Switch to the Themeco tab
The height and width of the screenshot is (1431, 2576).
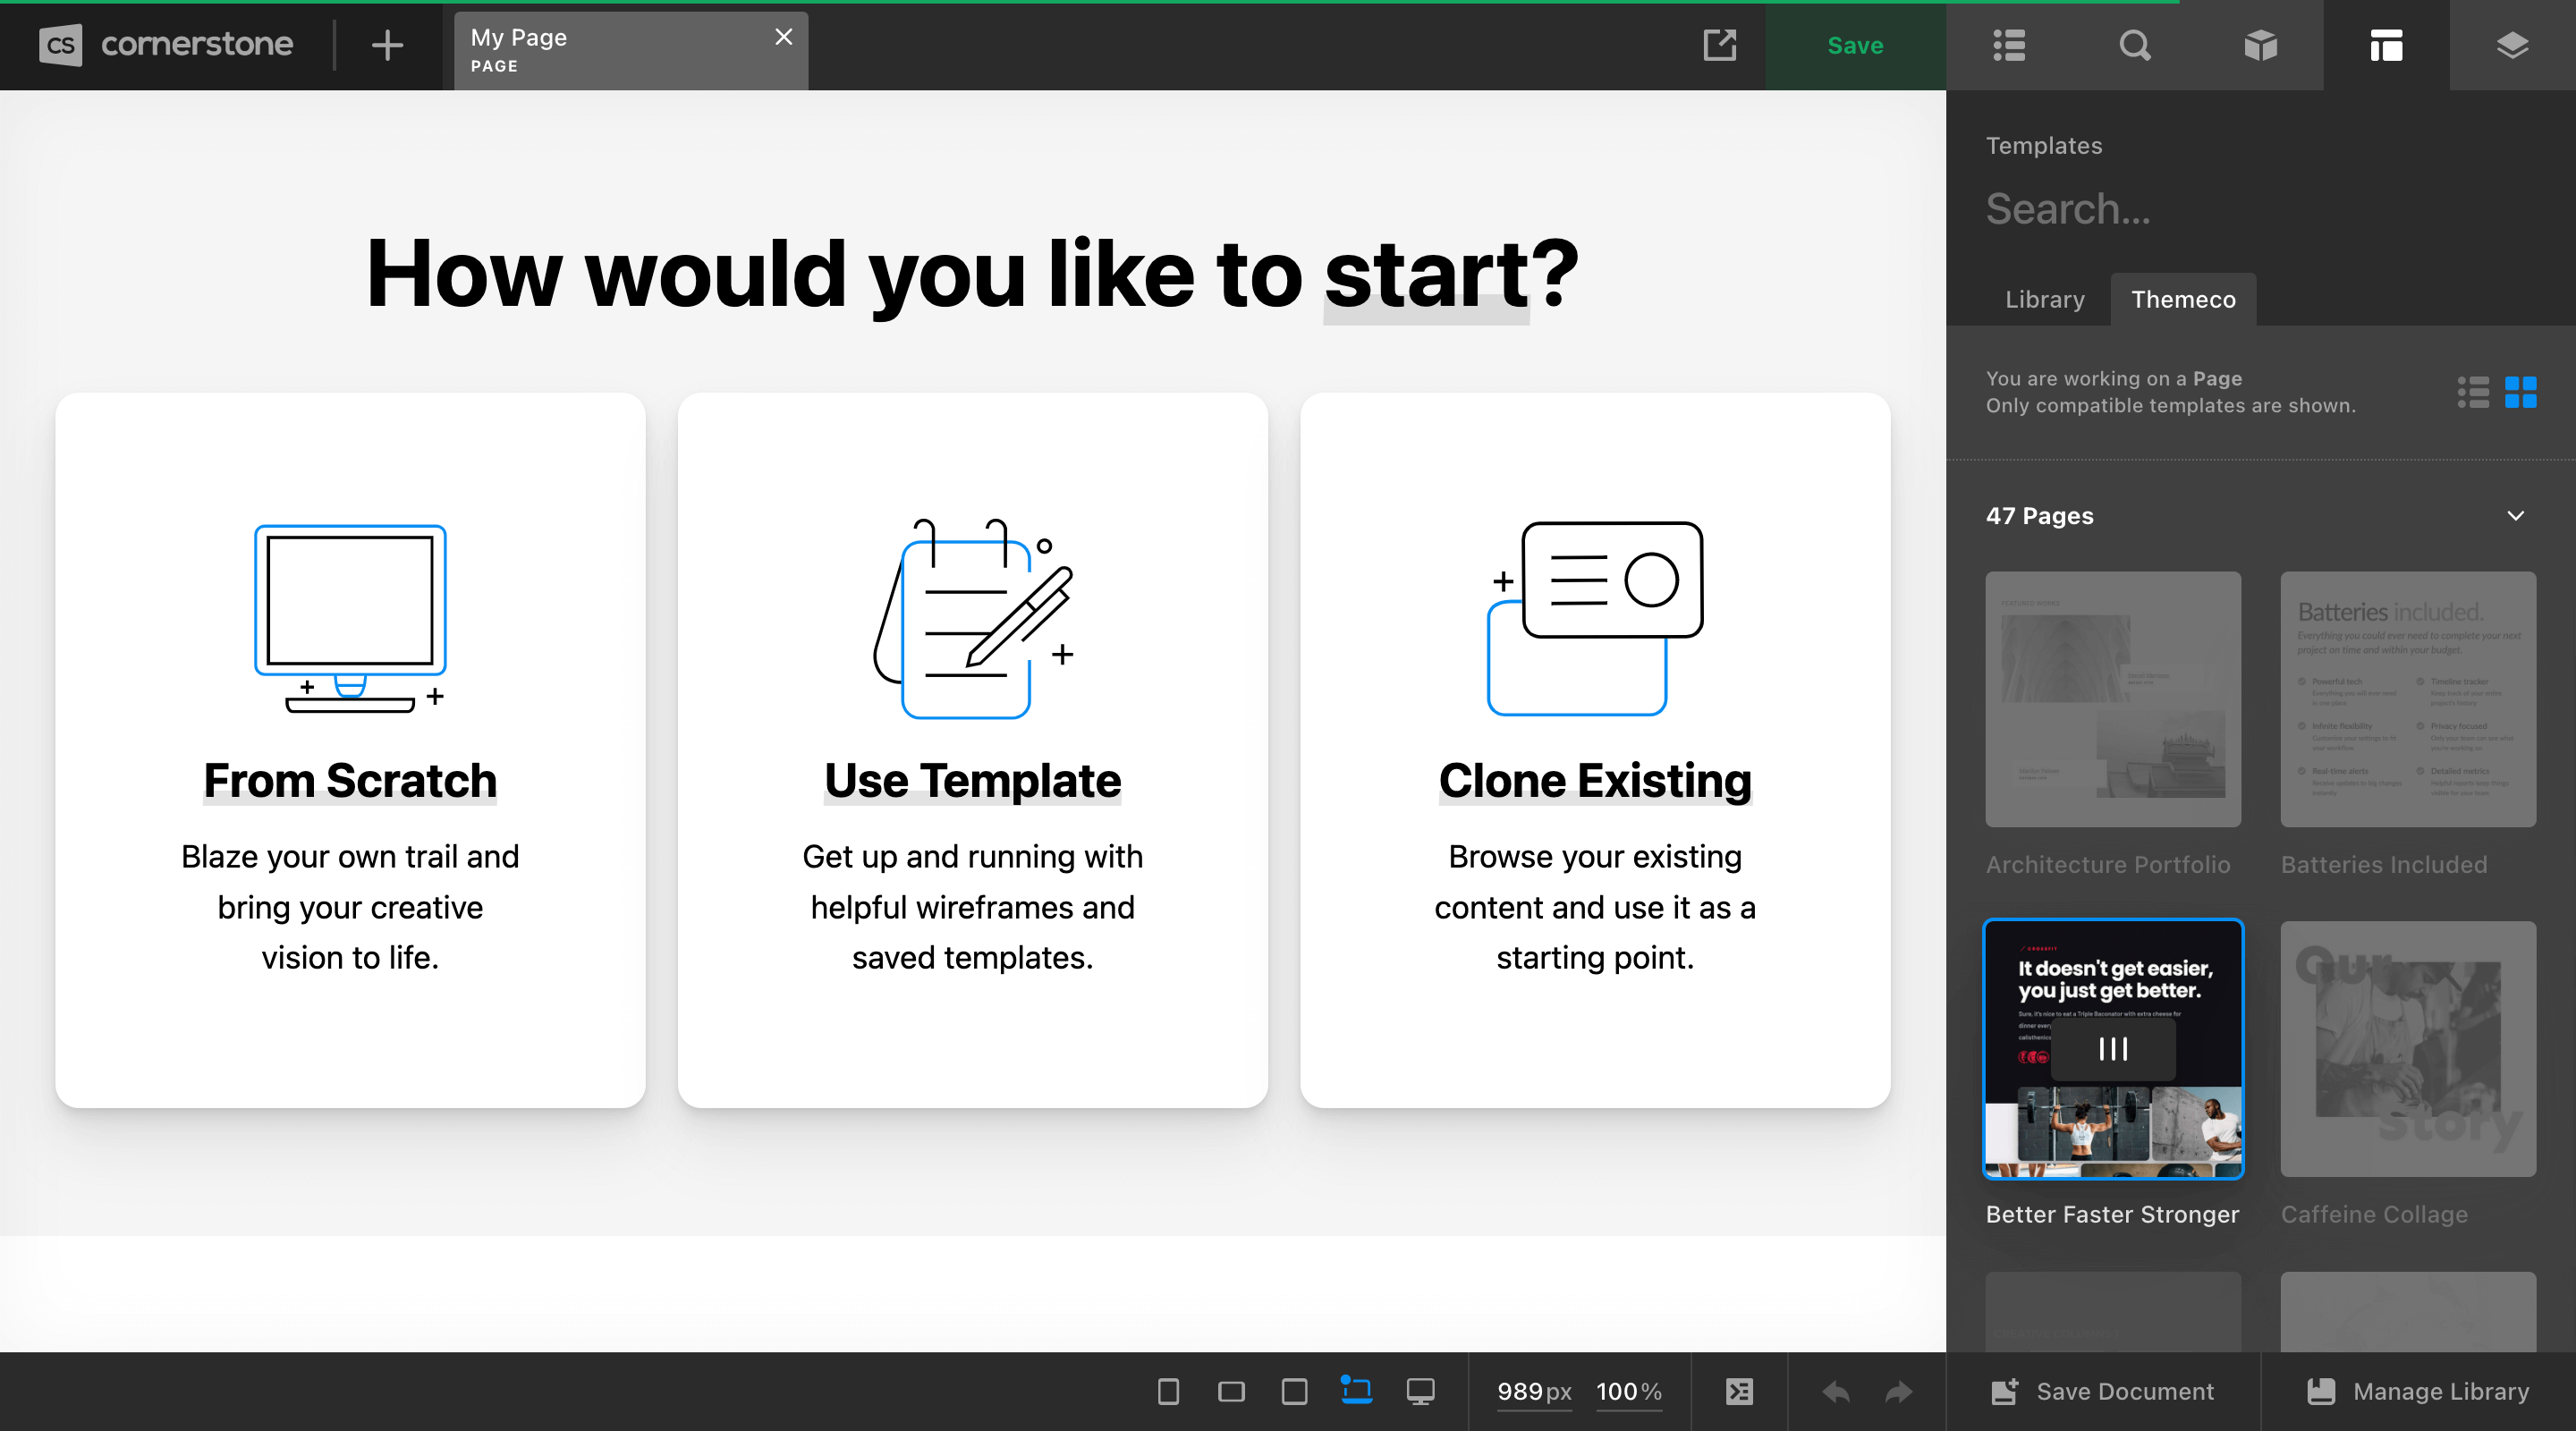click(x=2184, y=299)
